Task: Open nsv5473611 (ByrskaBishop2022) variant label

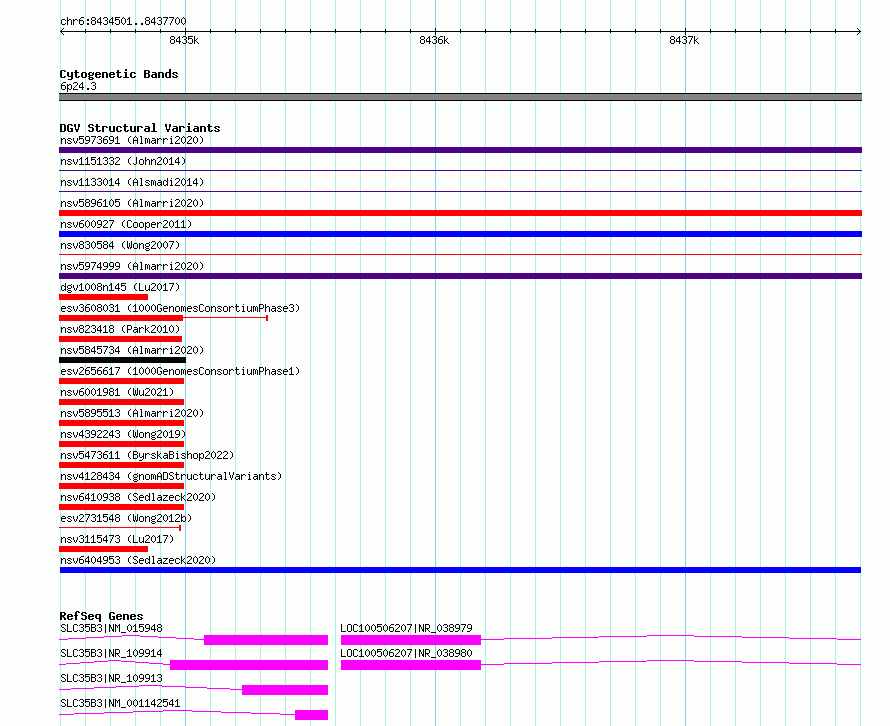Action: pyautogui.click(x=147, y=455)
